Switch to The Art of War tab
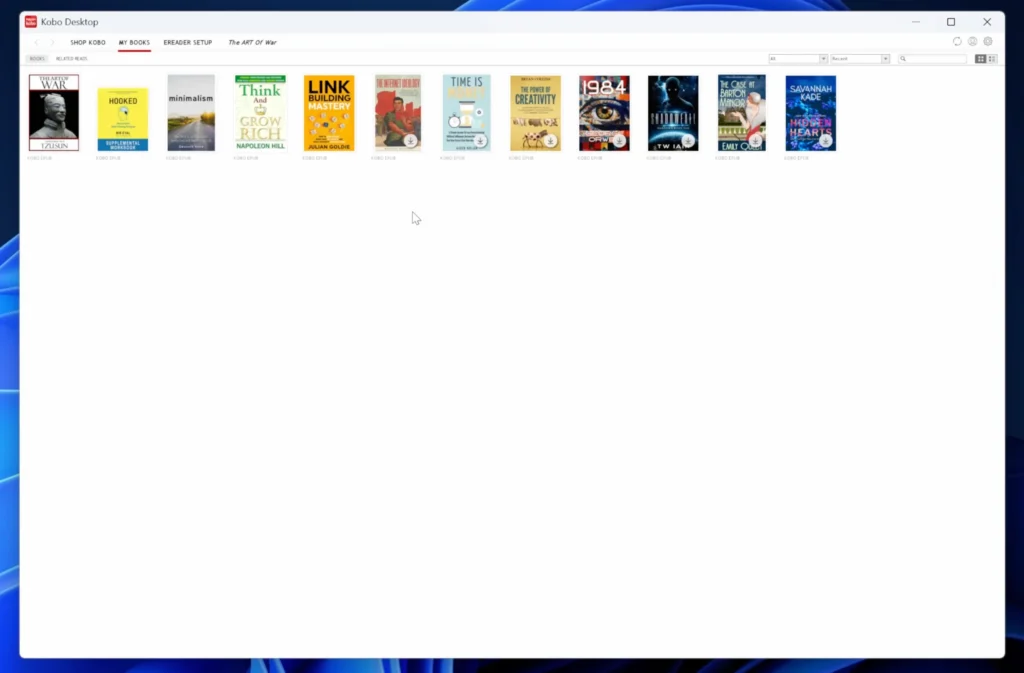Image resolution: width=1024 pixels, height=673 pixels. (252, 42)
